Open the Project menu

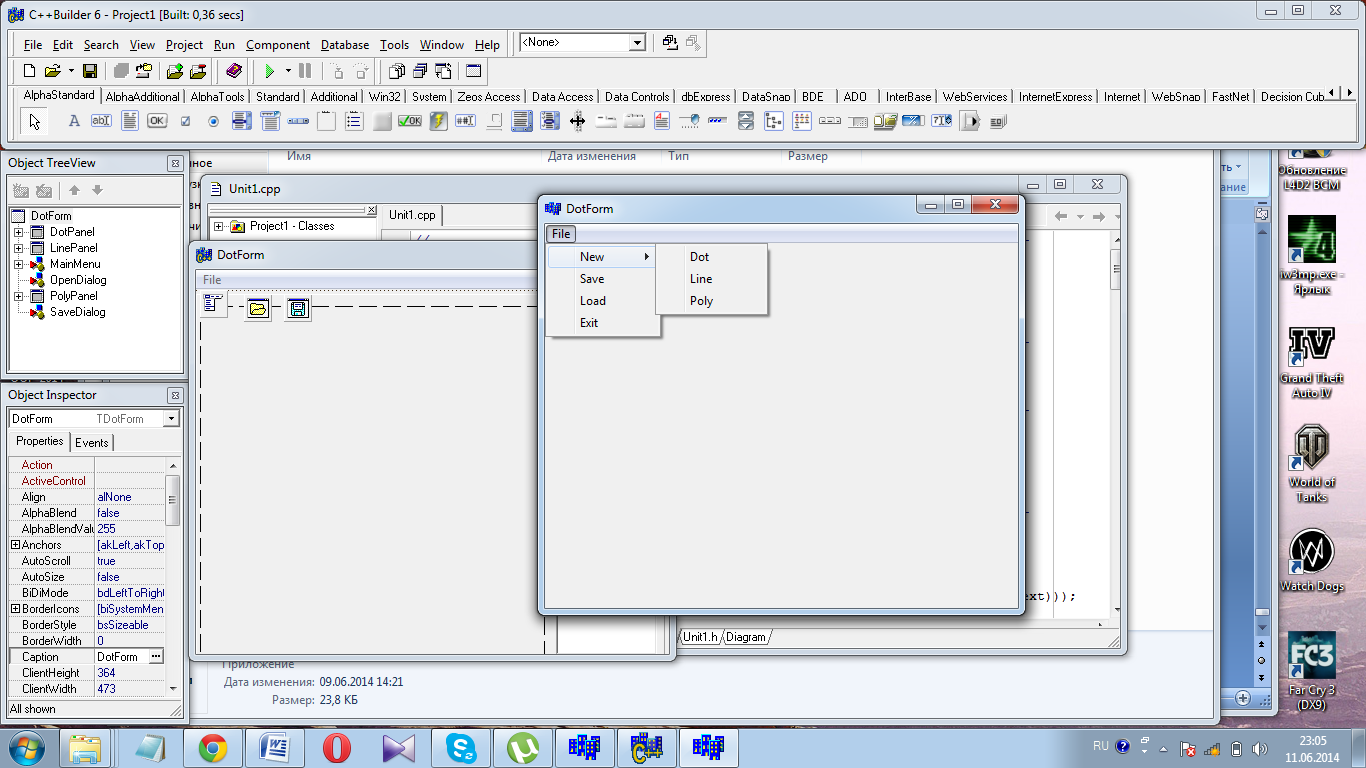184,45
